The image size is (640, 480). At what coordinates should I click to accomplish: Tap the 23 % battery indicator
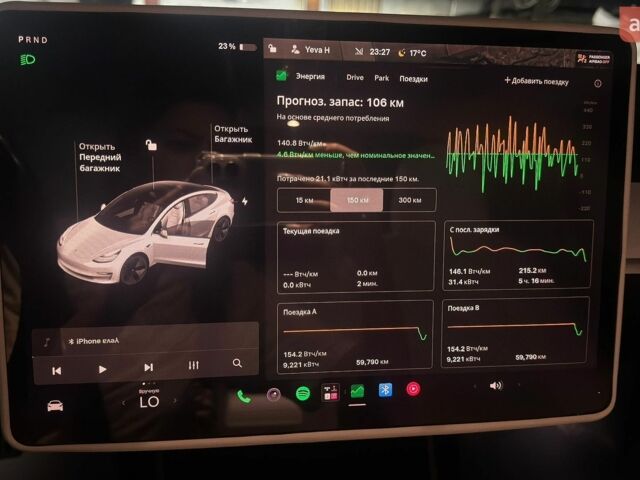[x=237, y=47]
